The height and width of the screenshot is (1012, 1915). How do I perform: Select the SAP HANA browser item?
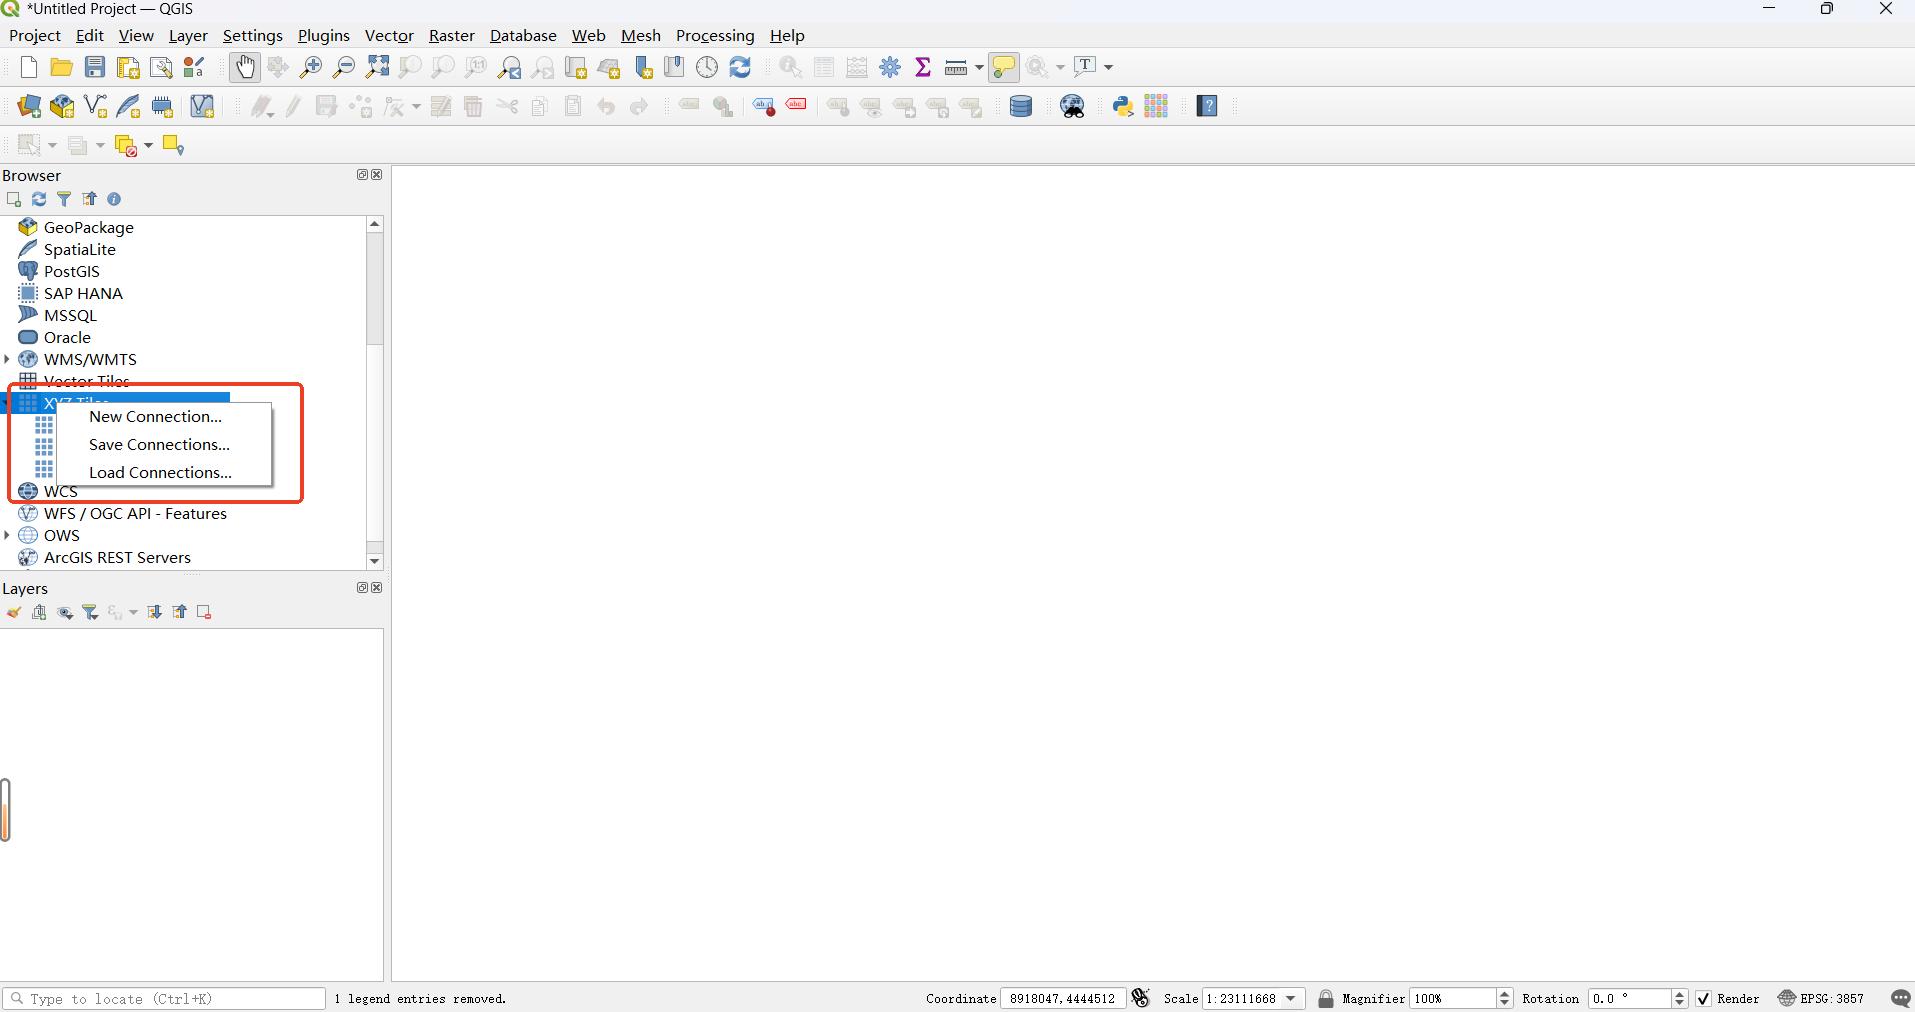point(83,293)
